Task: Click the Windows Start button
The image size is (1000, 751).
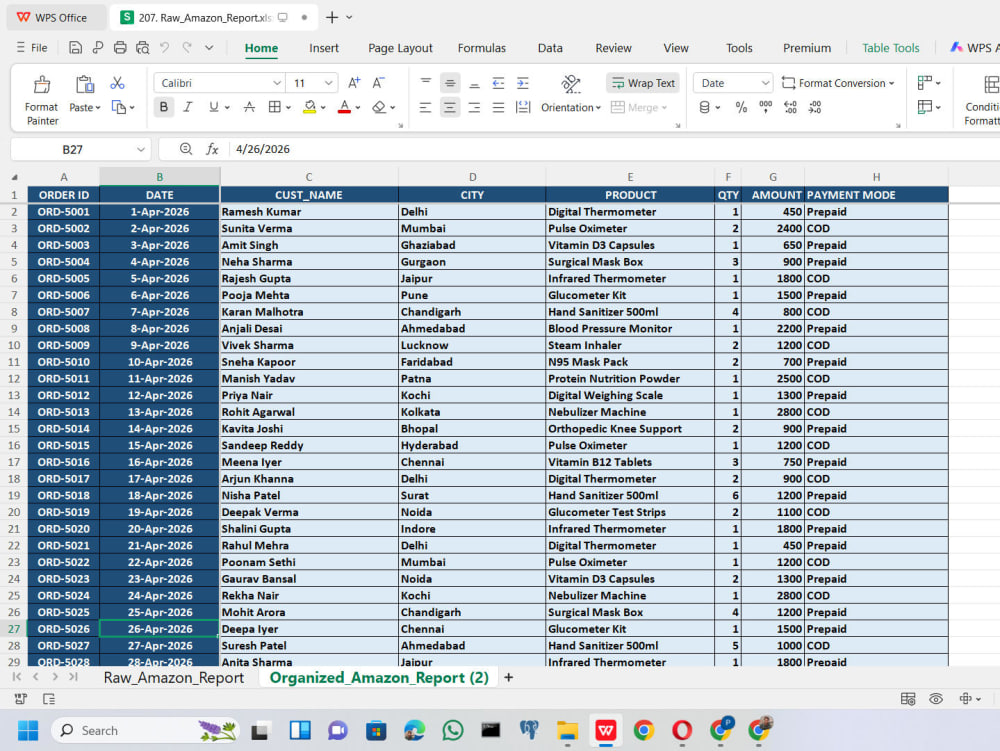Action: tap(27, 730)
